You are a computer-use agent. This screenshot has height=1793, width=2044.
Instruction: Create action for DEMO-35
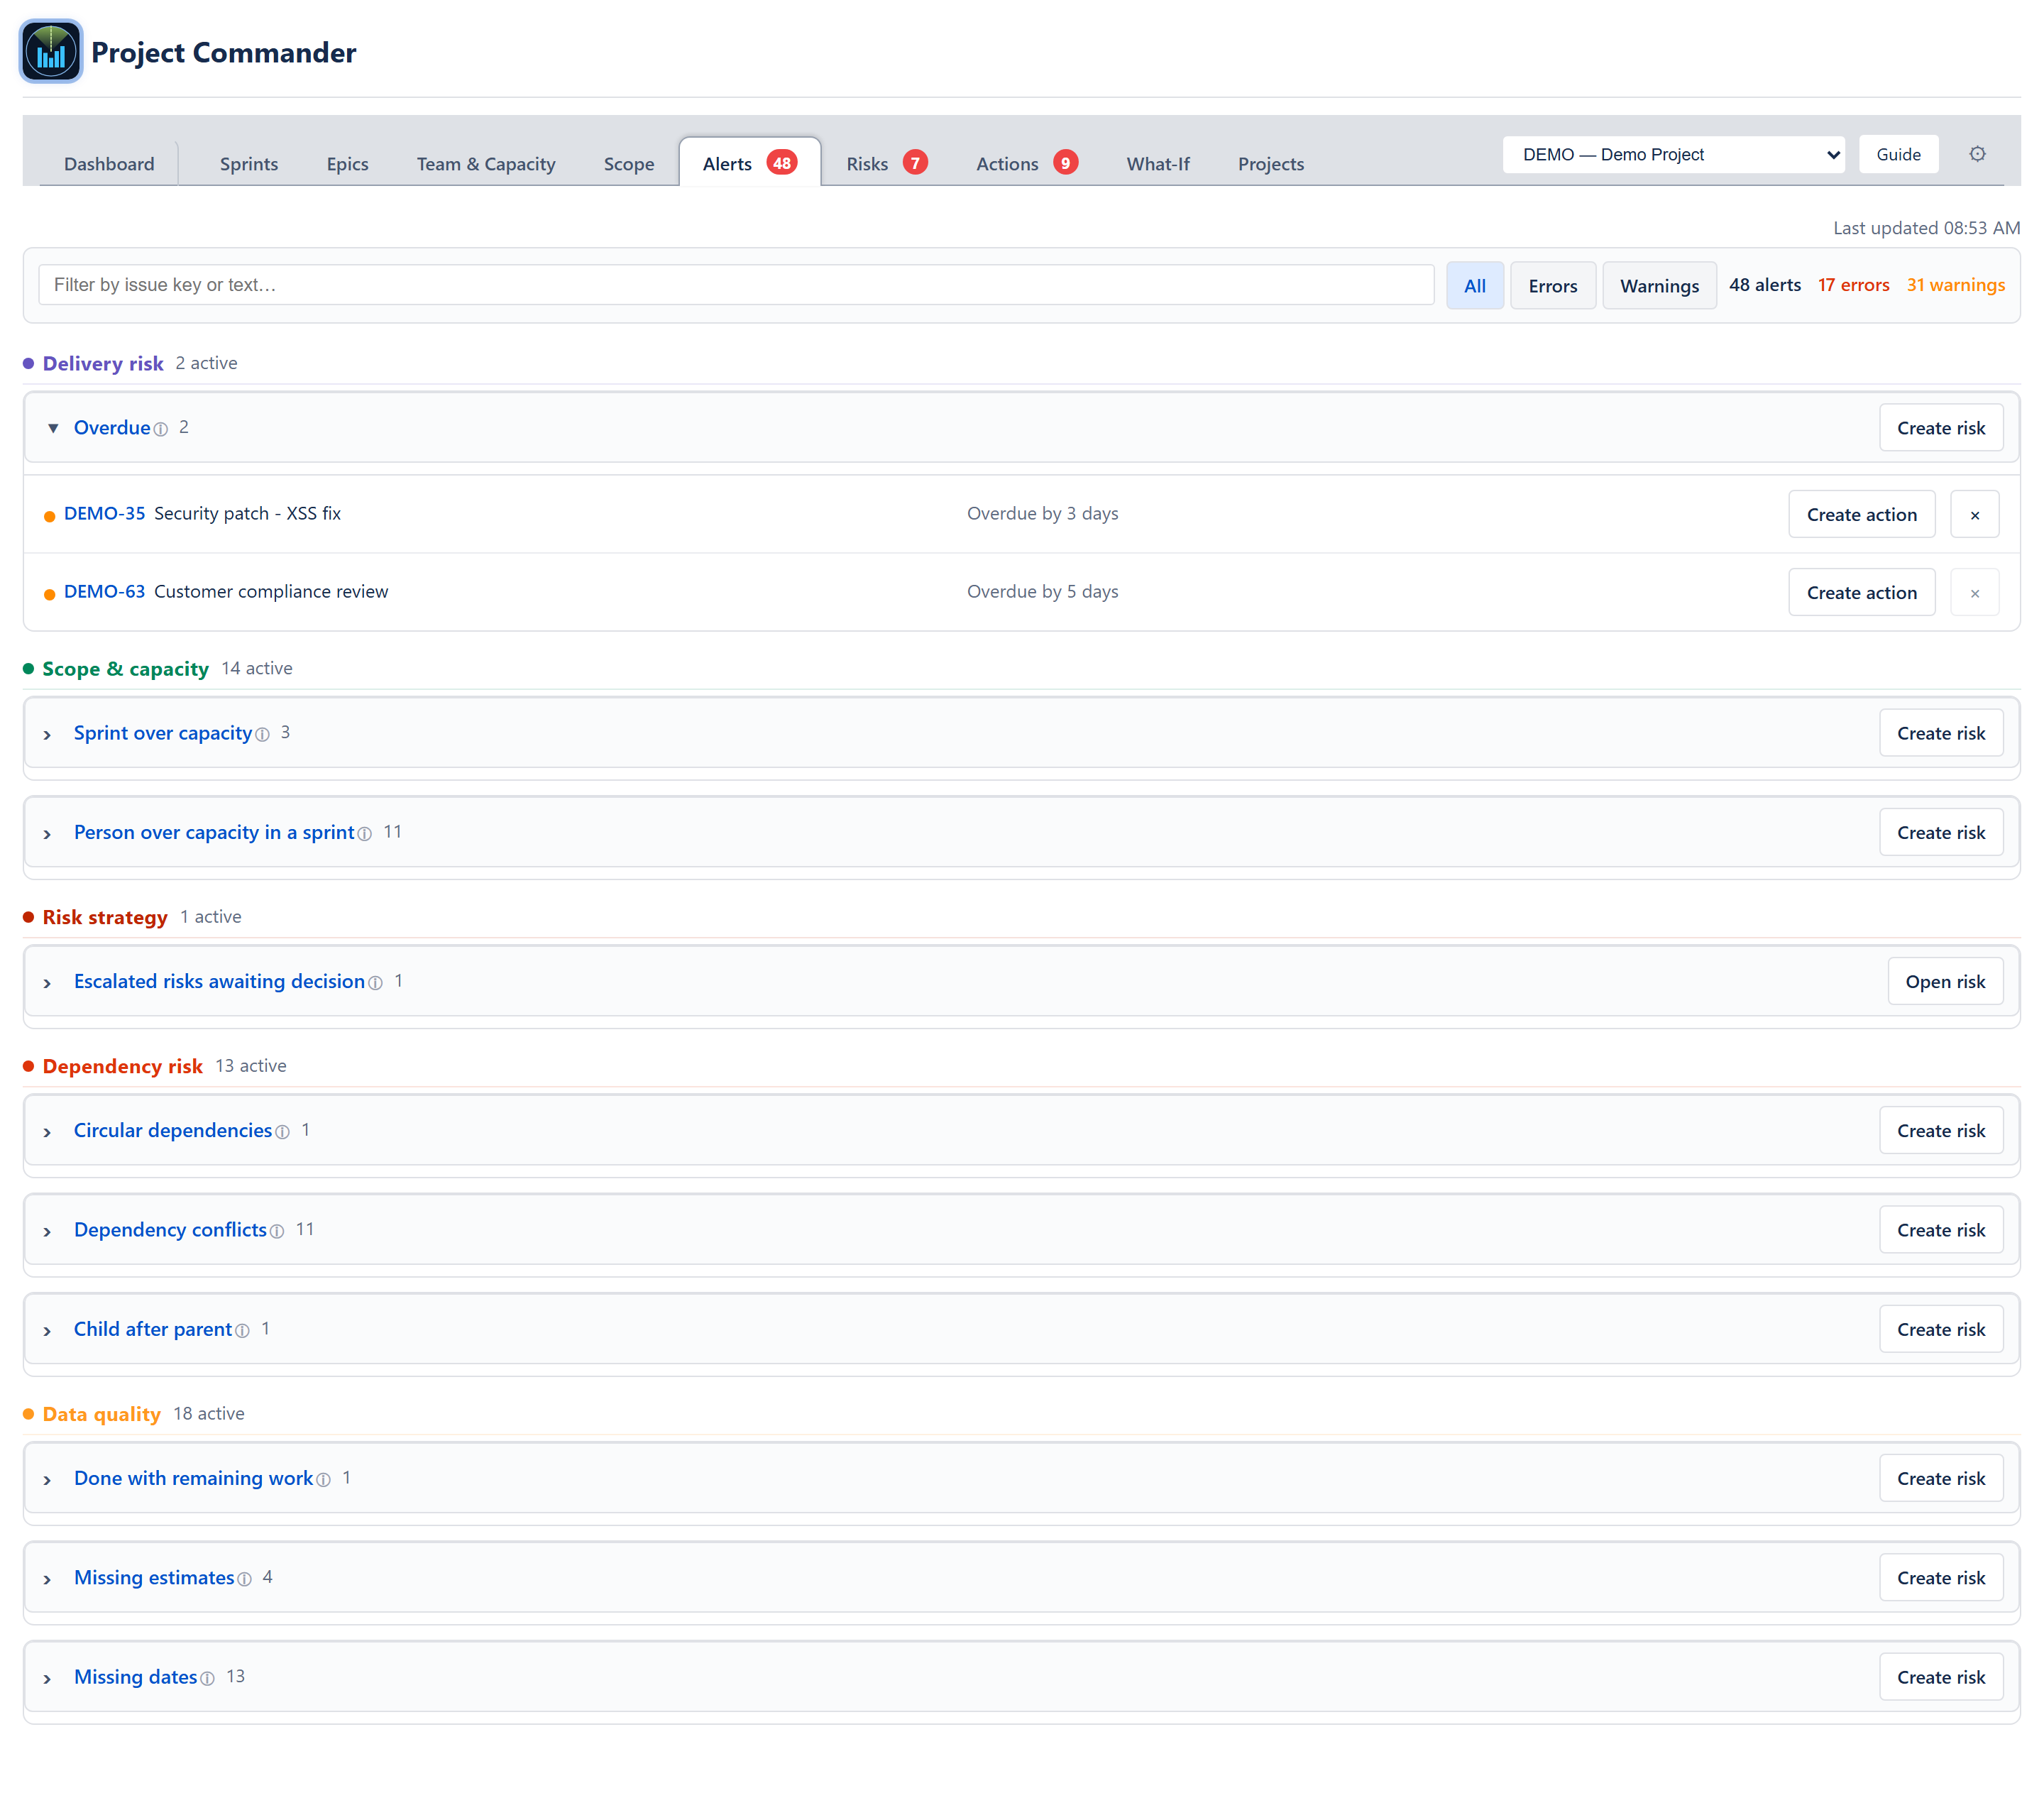[1861, 514]
